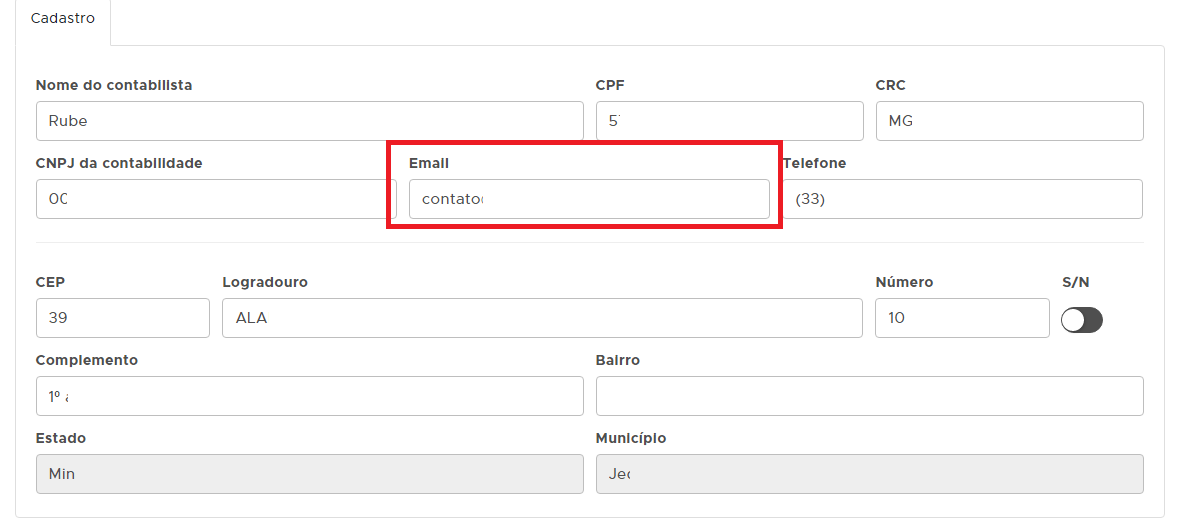Click the CNPJ da contabilidade field
The width and height of the screenshot is (1191, 526).
215,199
